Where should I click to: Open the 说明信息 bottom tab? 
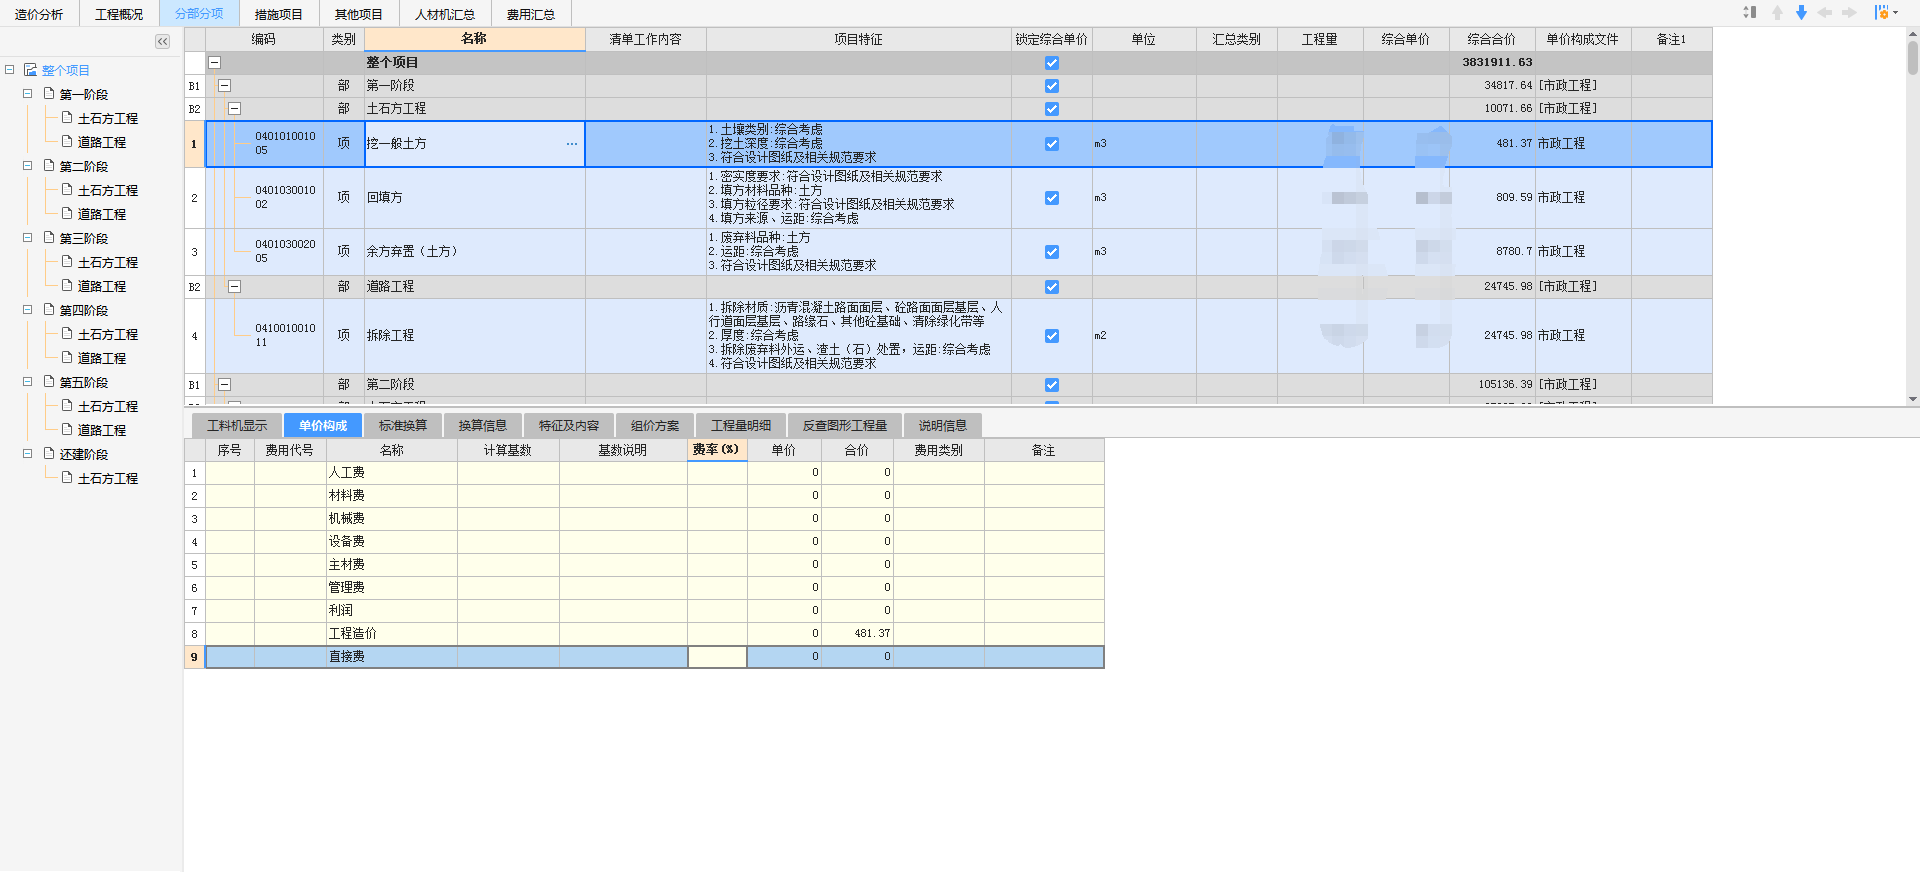coord(943,425)
